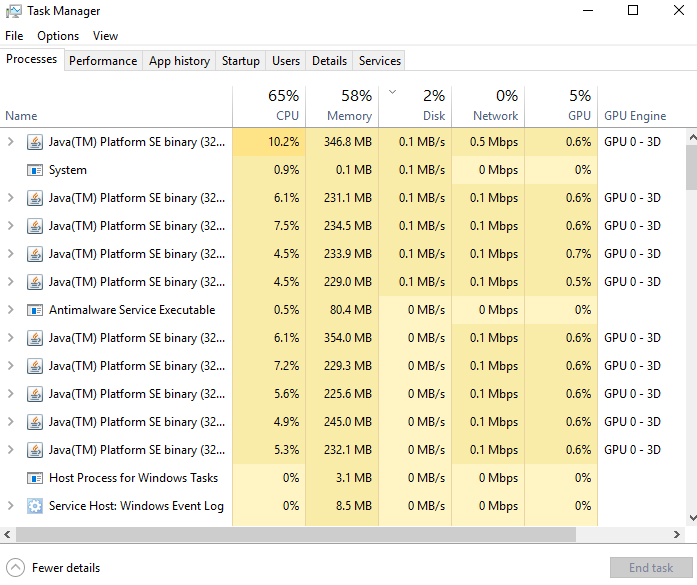This screenshot has width=697, height=585.
Task: Switch to the App history tab
Action: click(180, 60)
